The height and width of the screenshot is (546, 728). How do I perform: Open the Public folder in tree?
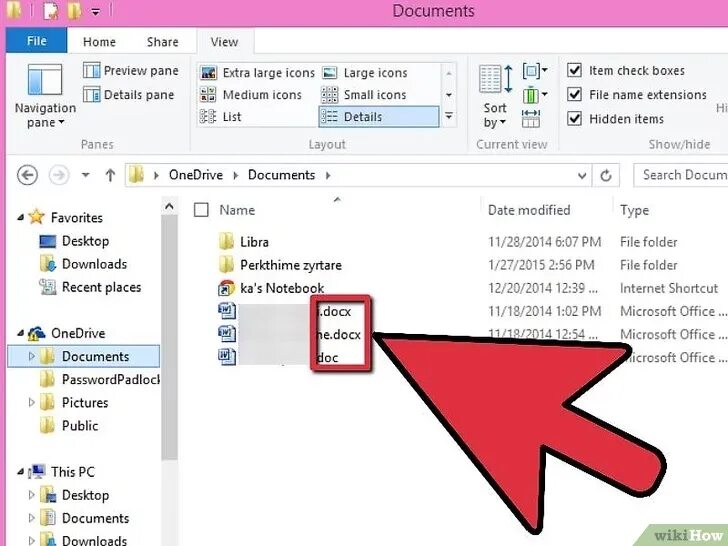[x=80, y=425]
